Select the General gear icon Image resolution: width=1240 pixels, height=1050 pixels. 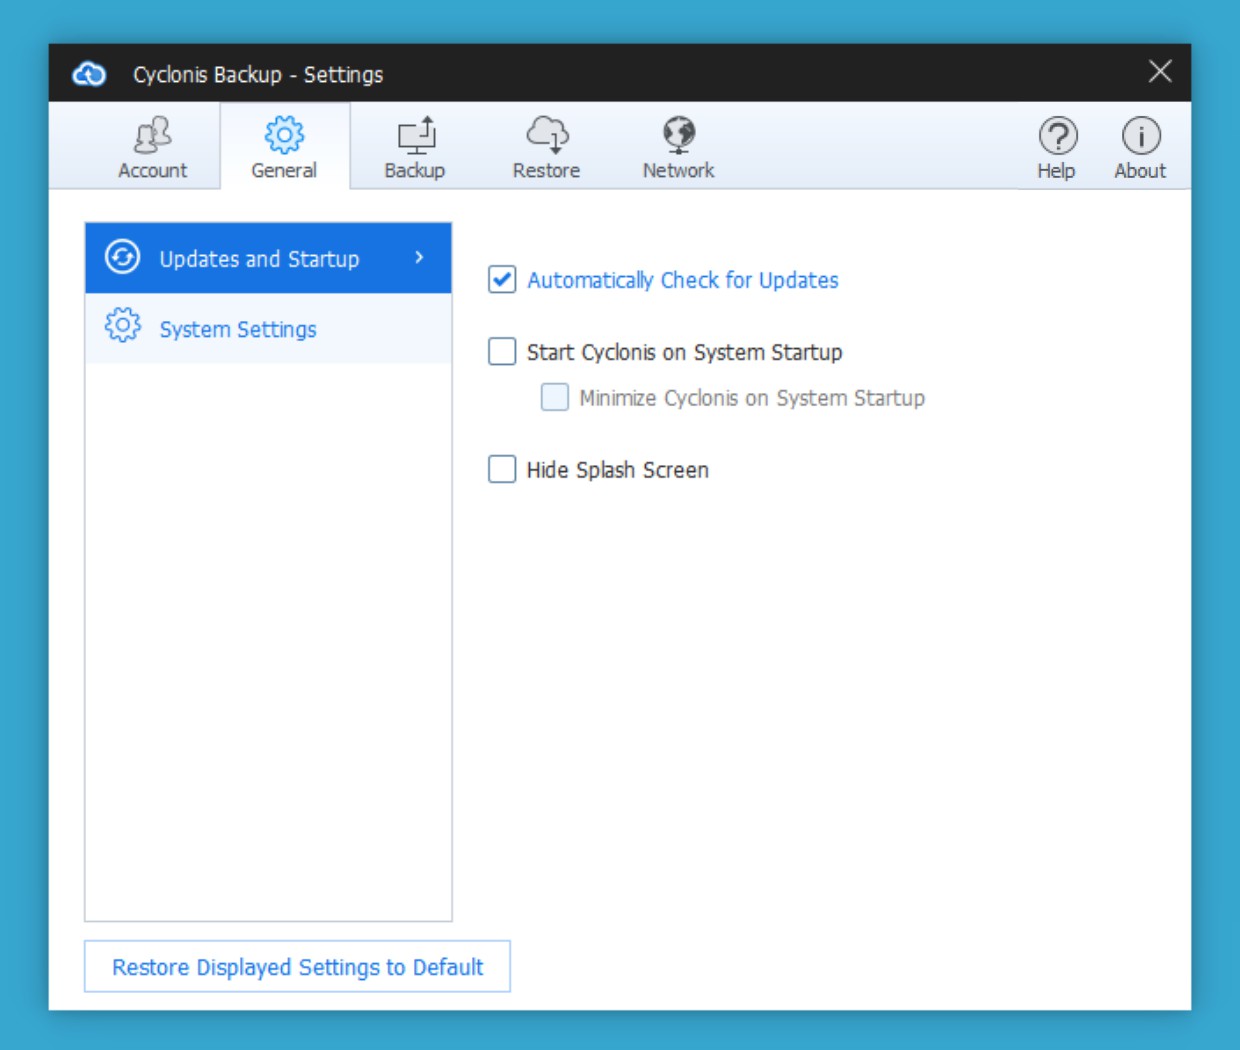pos(284,134)
